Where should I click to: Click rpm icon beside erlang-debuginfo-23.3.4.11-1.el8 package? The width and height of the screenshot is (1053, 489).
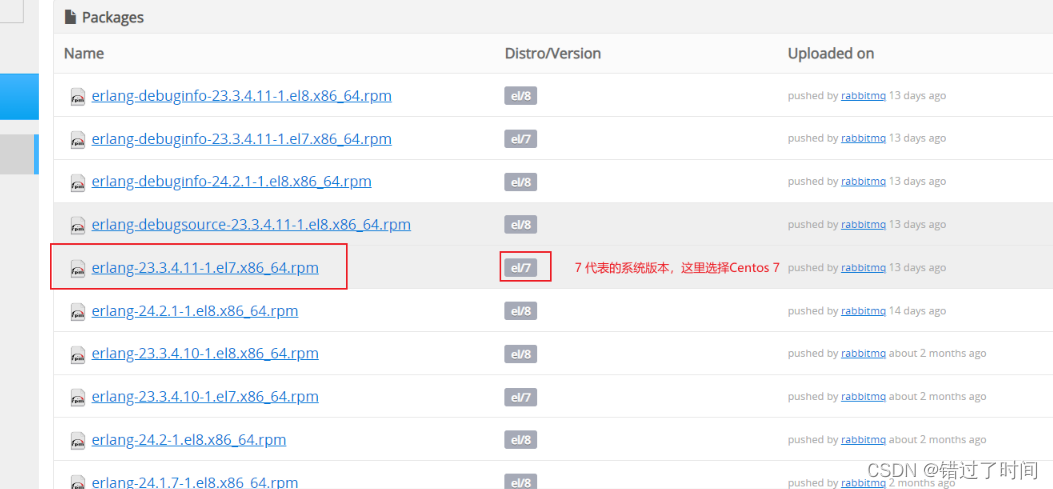pos(78,97)
